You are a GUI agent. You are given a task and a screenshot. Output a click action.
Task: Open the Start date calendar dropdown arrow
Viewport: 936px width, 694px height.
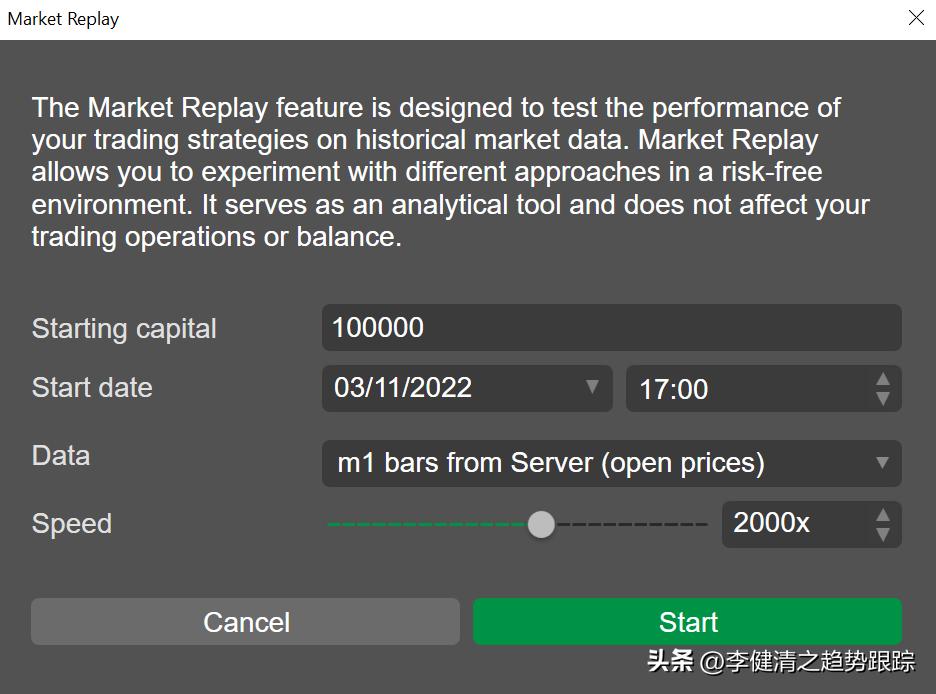coord(592,387)
